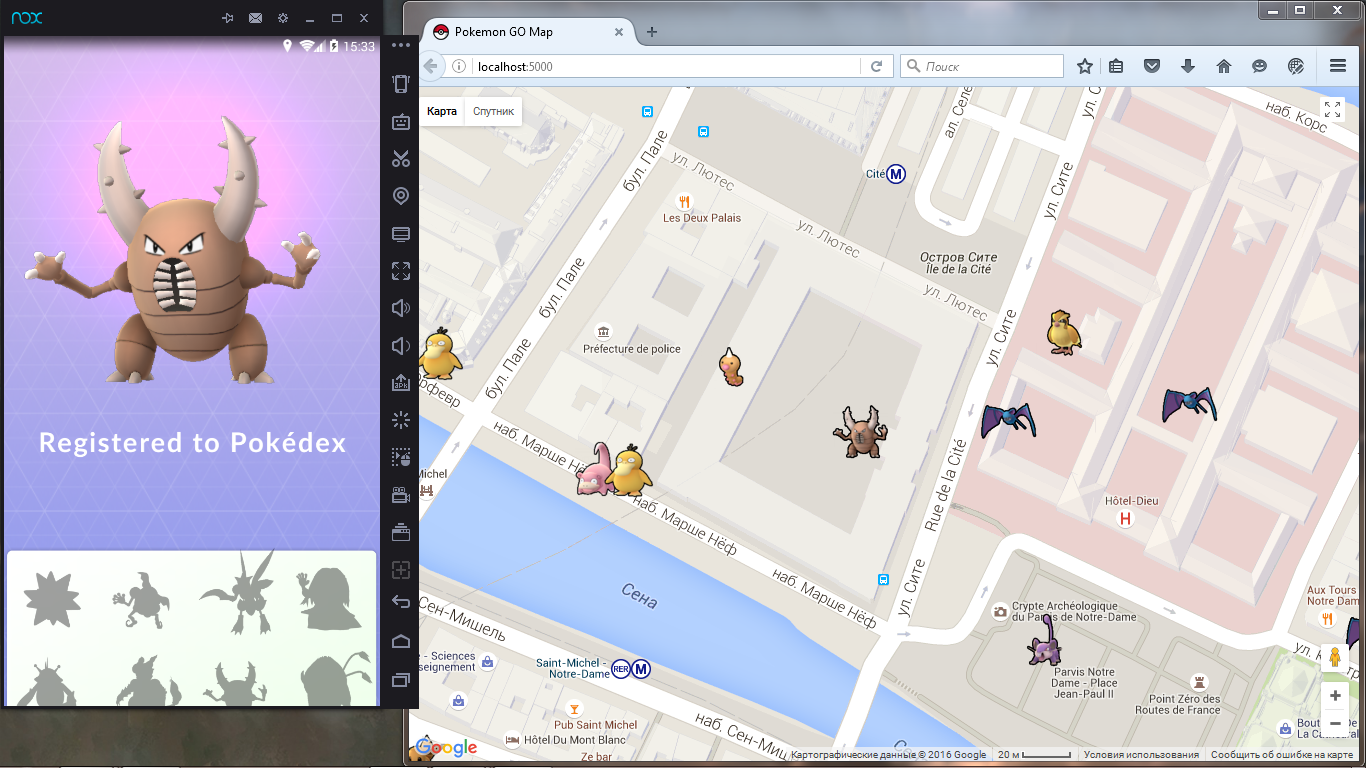Open Условия использования link

[1141, 755]
